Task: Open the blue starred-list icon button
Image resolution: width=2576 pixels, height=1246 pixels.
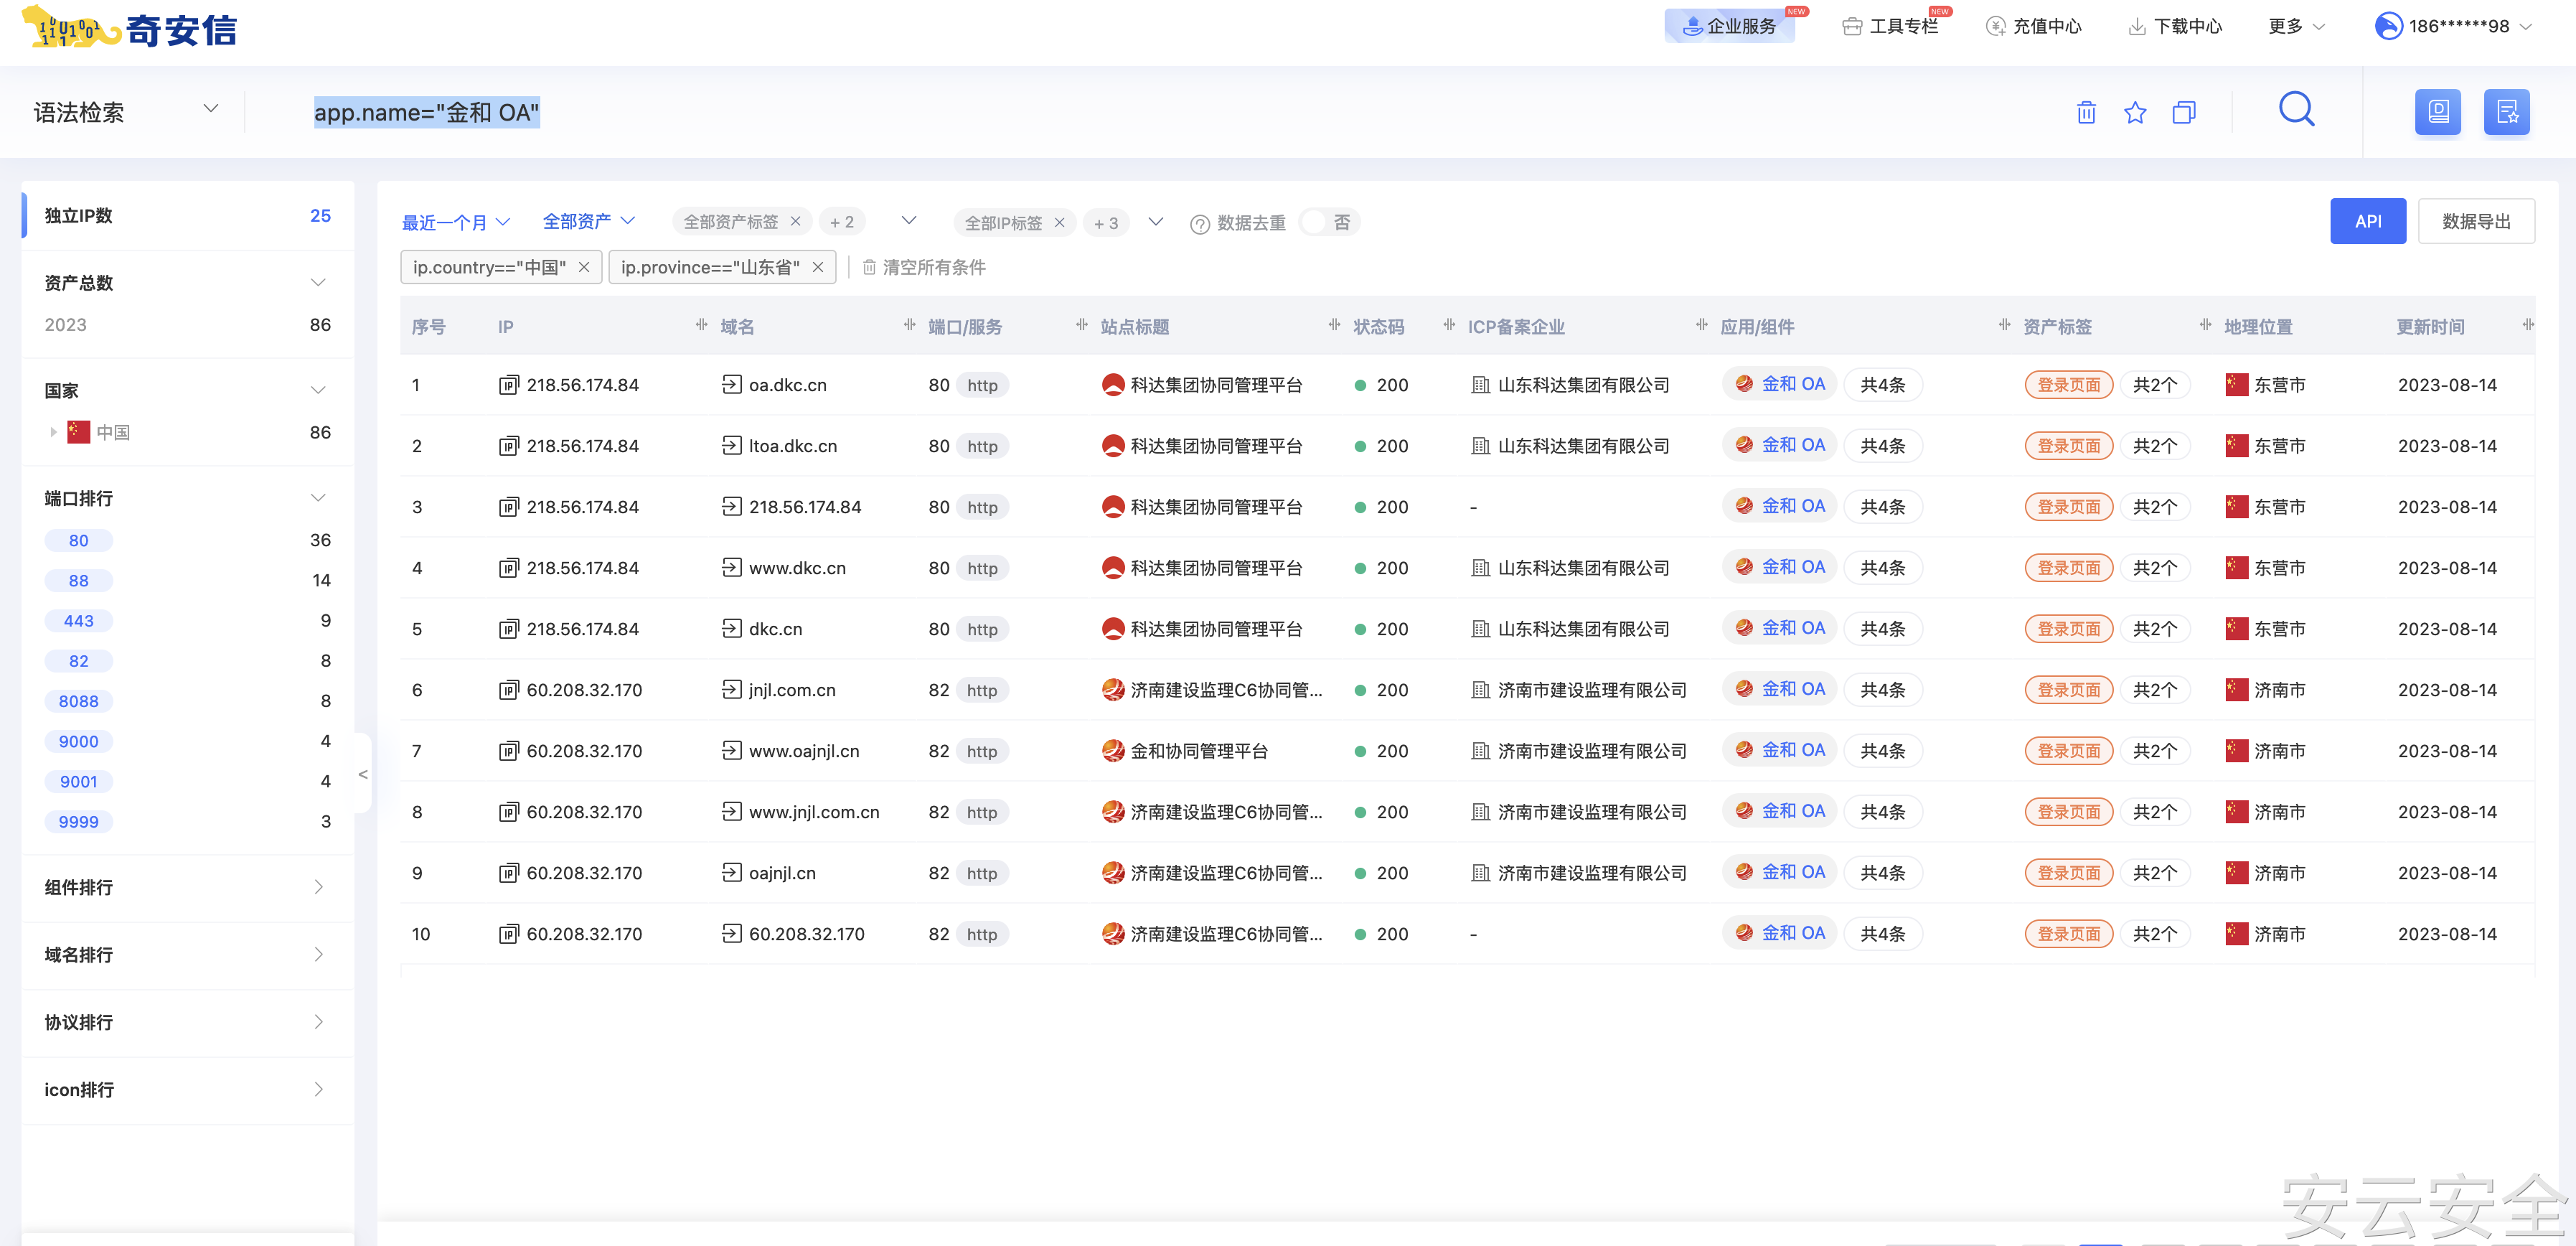Action: [x=2507, y=112]
